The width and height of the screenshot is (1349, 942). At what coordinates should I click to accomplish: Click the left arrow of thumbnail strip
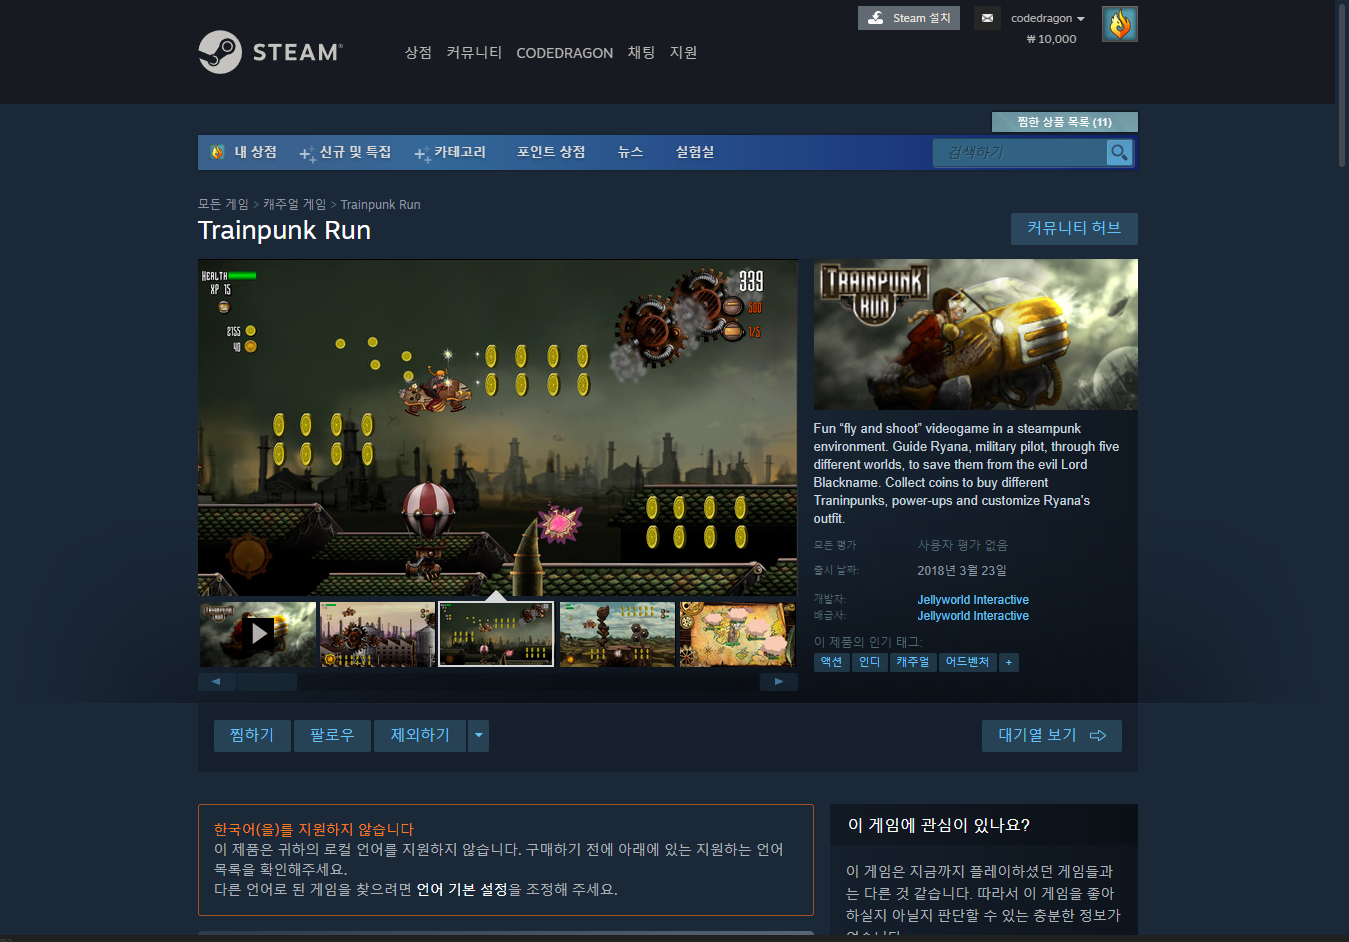[216, 682]
